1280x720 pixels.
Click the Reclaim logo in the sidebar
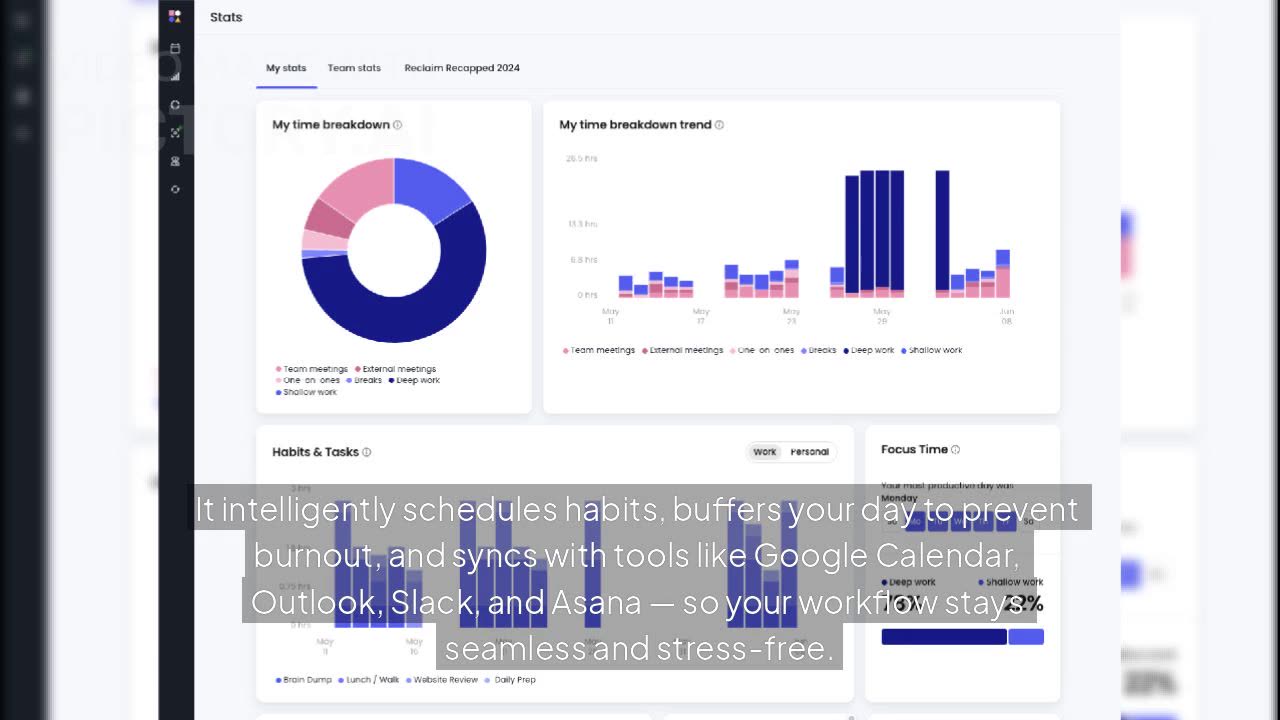coord(175,16)
